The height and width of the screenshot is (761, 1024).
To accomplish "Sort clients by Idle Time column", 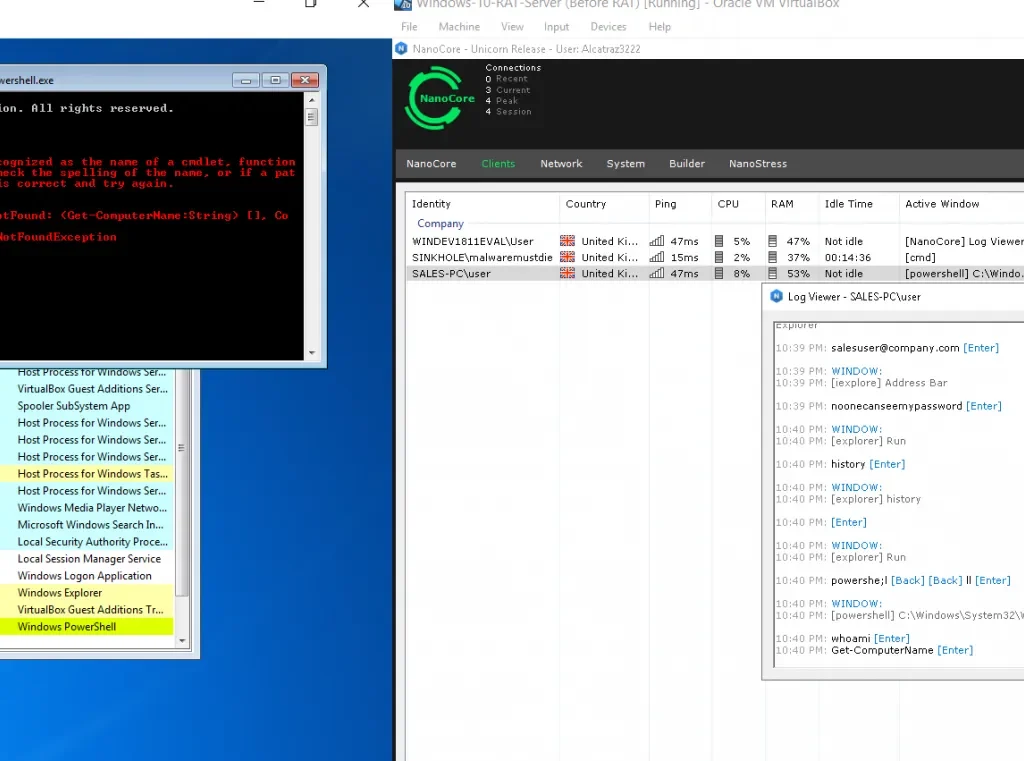I will pyautogui.click(x=859, y=204).
